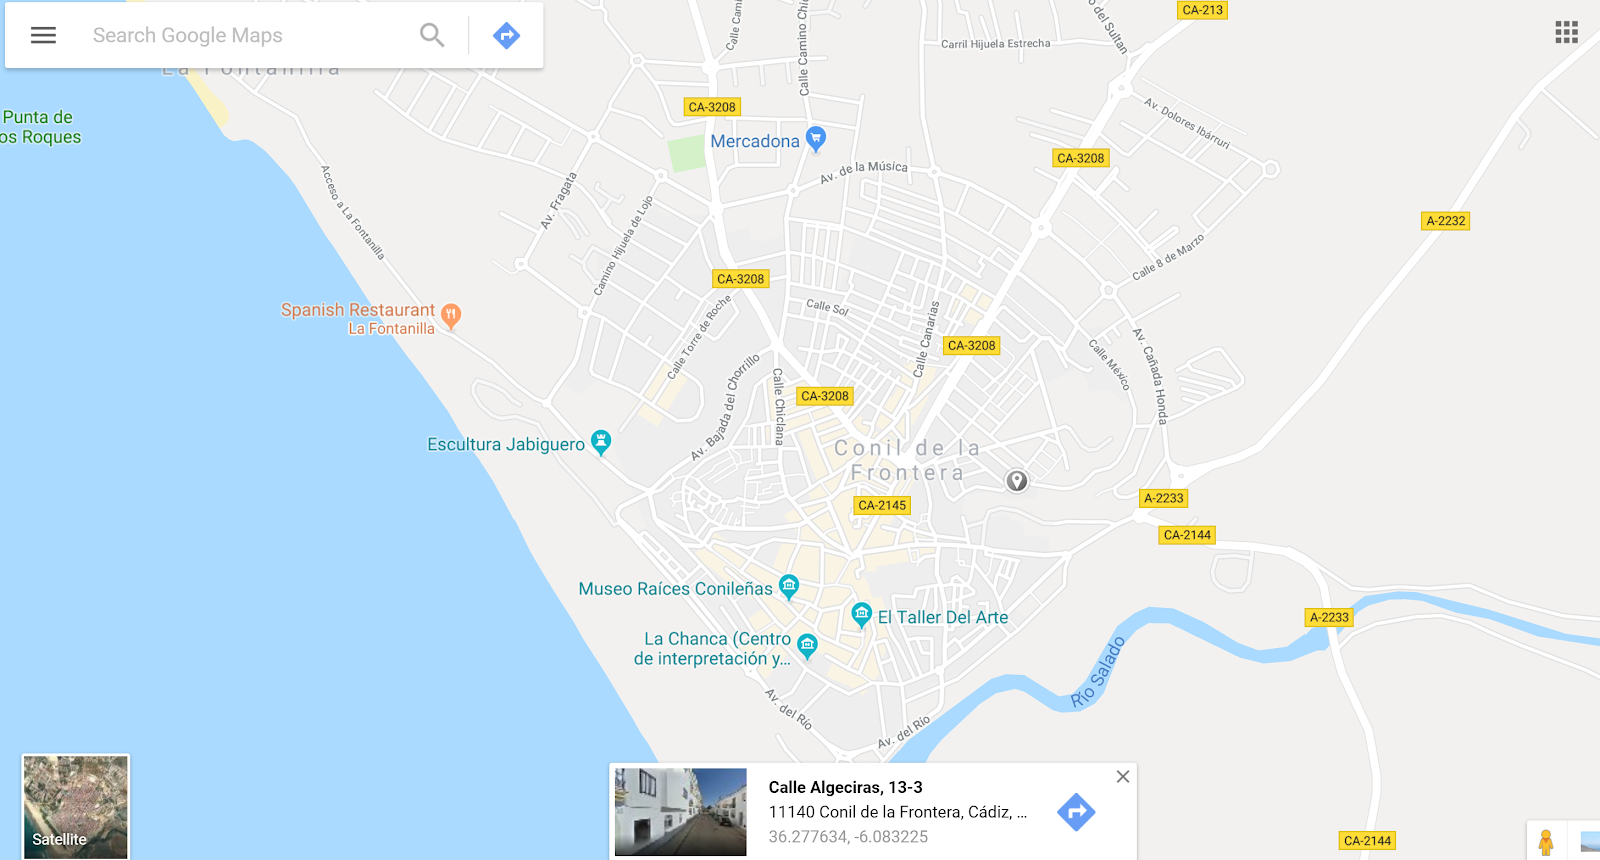Select the Spanish Restaurant La Fontanilla pin
The image size is (1600, 860).
point(451,317)
